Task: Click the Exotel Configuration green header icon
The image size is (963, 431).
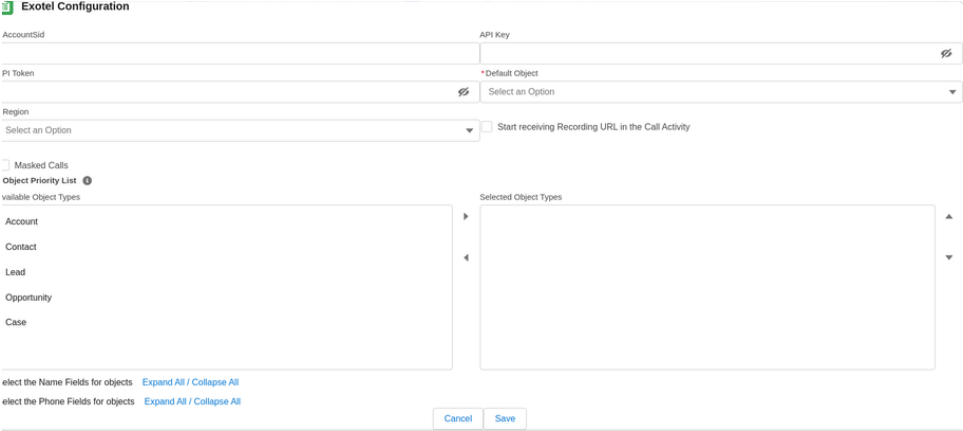Action: 7,7
